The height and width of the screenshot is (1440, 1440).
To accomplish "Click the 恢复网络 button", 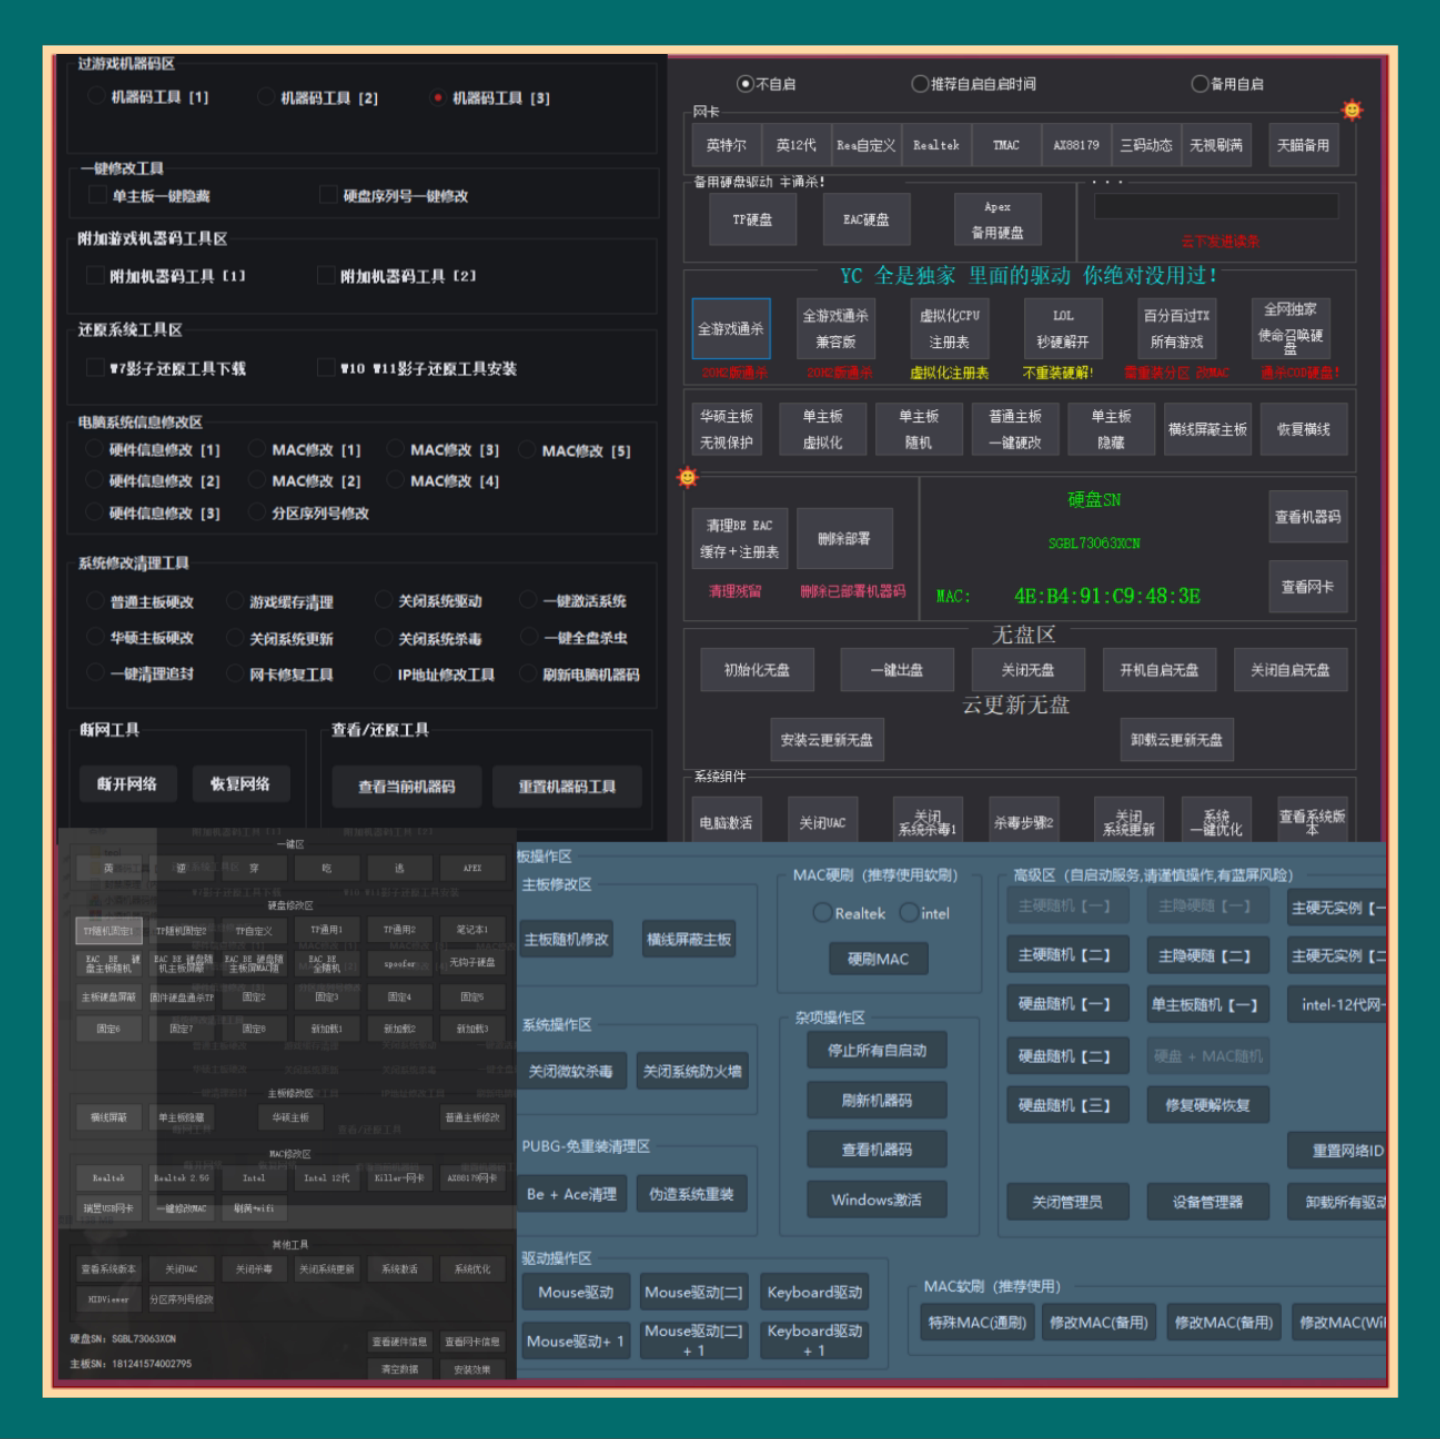I will tap(240, 784).
